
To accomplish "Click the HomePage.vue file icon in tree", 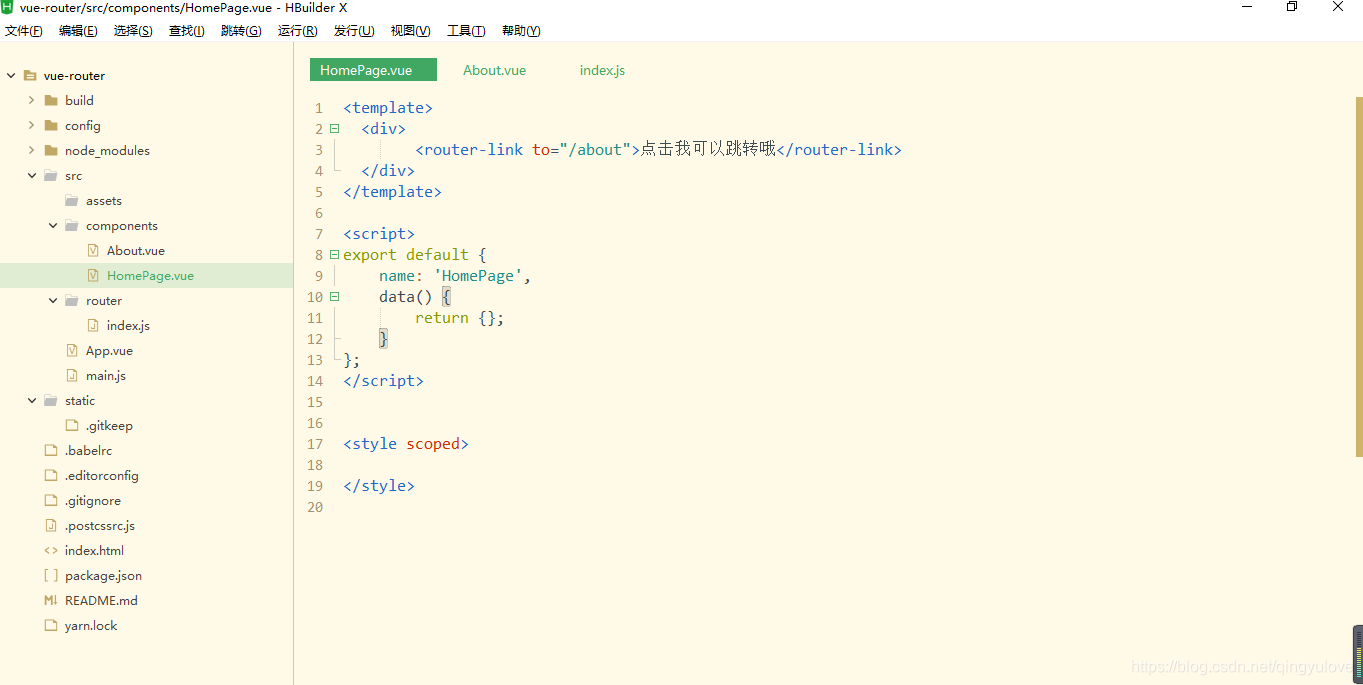I will [93, 275].
